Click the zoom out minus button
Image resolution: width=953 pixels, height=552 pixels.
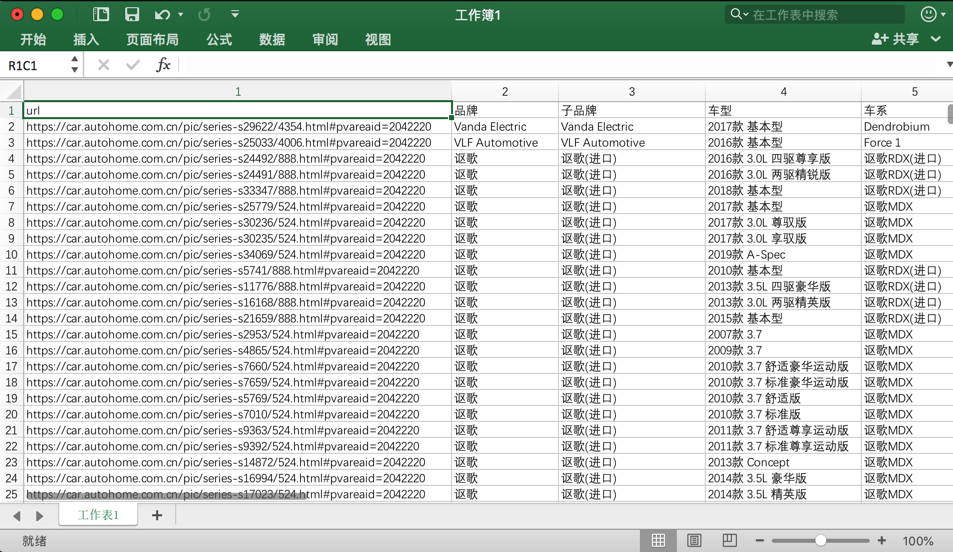[760, 540]
